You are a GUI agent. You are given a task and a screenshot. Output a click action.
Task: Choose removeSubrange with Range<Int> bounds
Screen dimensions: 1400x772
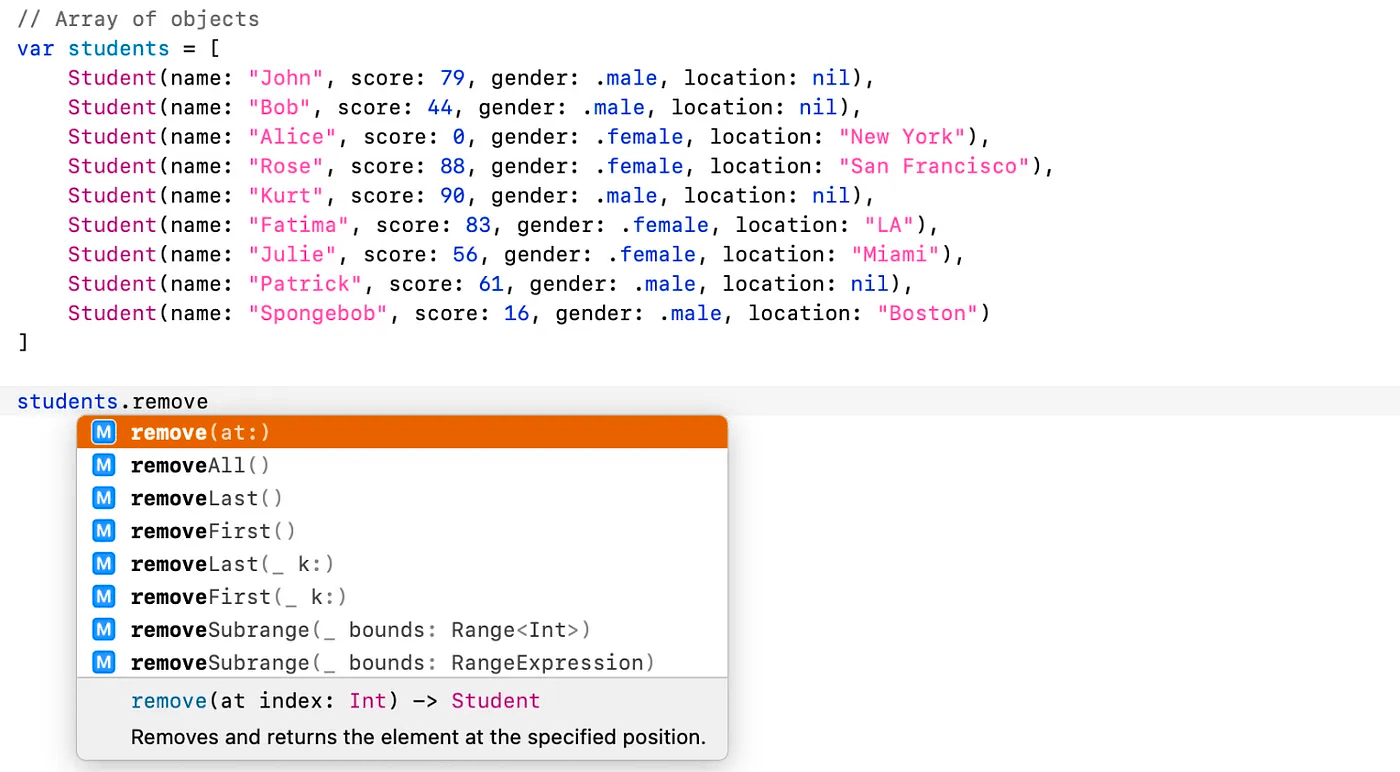tap(402, 630)
